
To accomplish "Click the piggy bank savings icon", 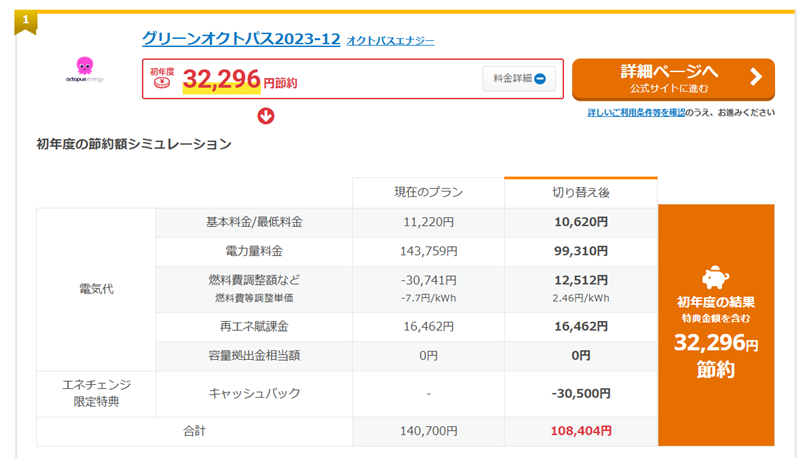I will (715, 277).
